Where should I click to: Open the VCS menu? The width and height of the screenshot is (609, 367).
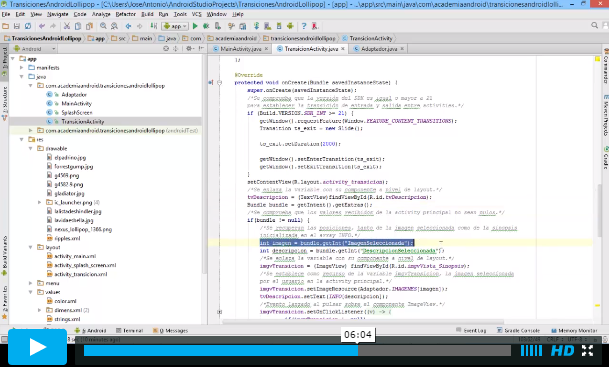197,14
